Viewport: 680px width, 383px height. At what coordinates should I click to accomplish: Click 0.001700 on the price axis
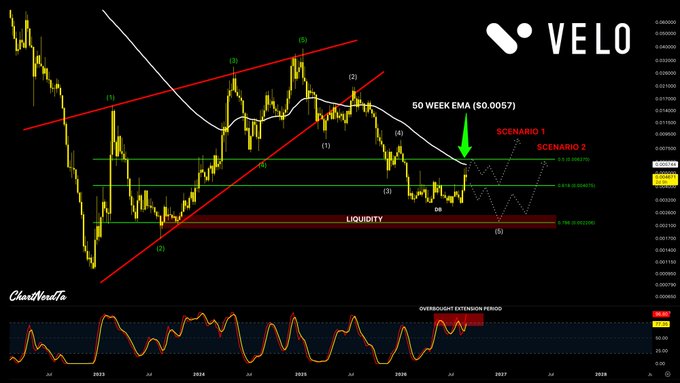[665, 238]
